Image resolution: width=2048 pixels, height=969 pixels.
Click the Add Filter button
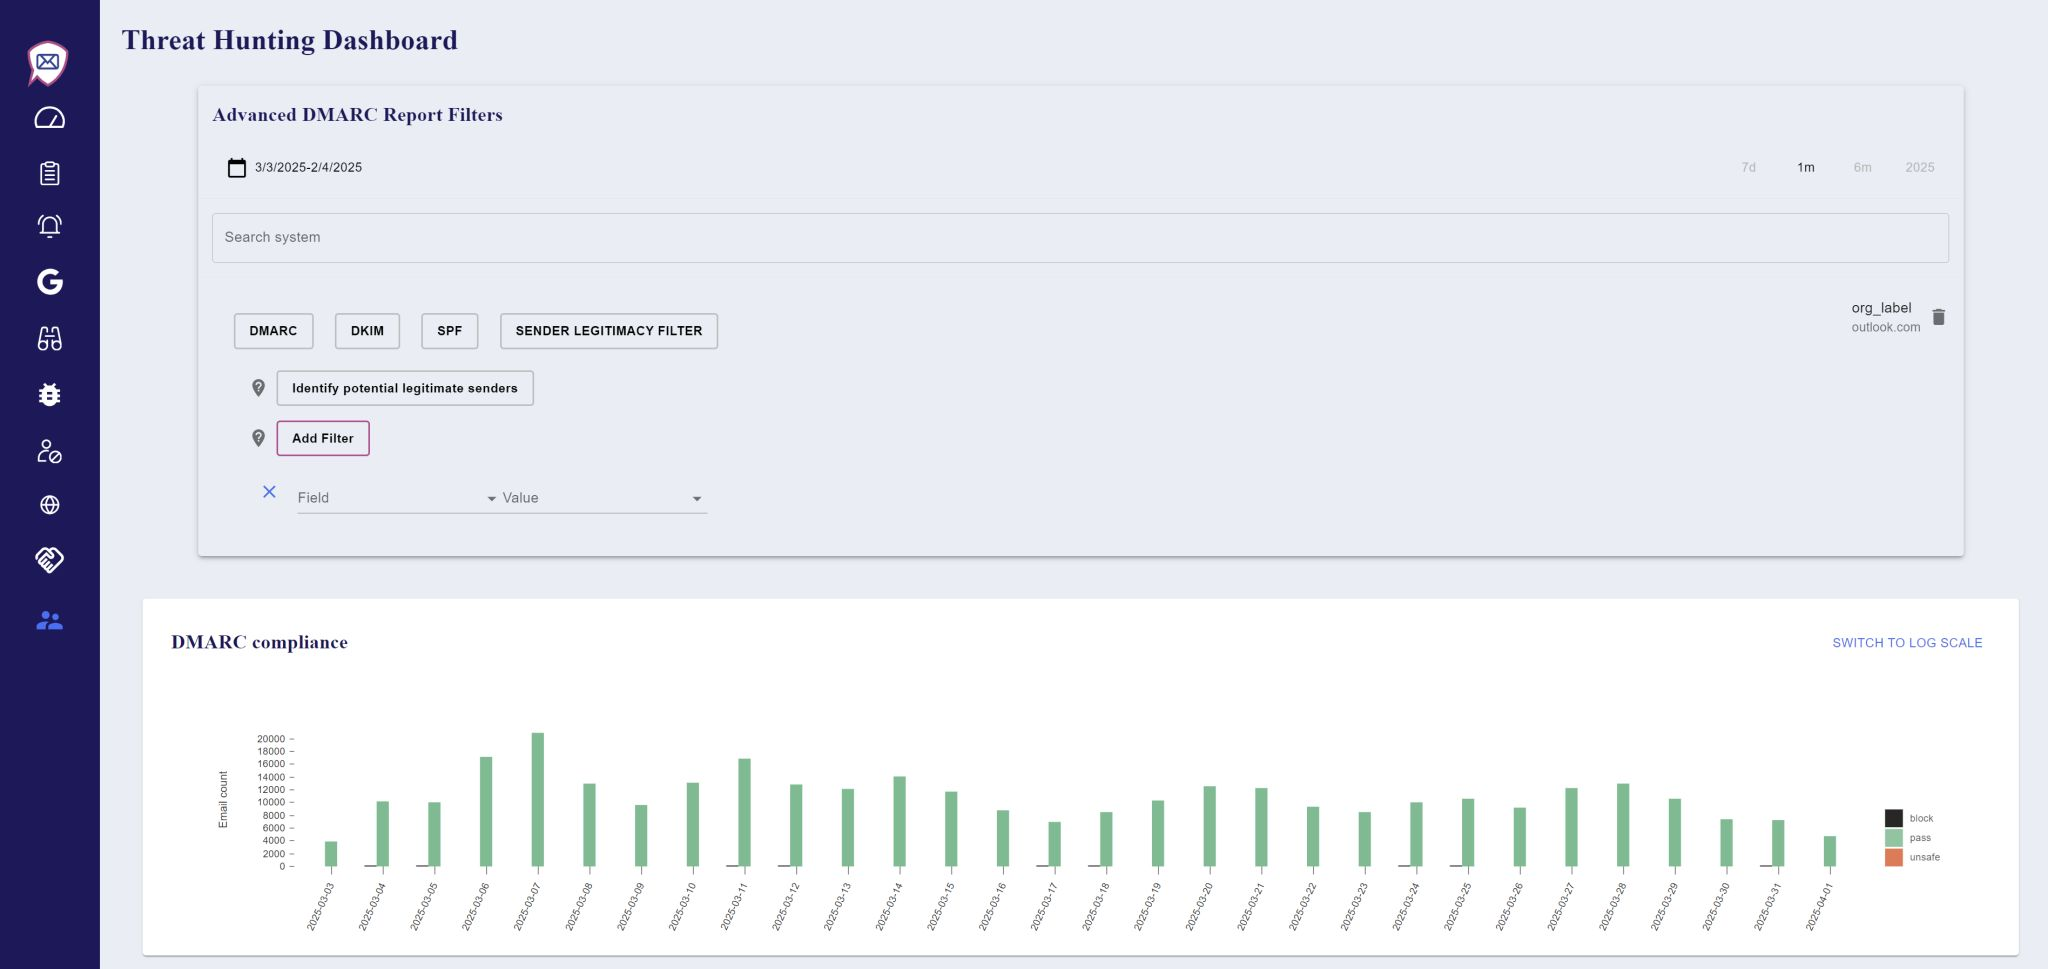pyautogui.click(x=322, y=438)
